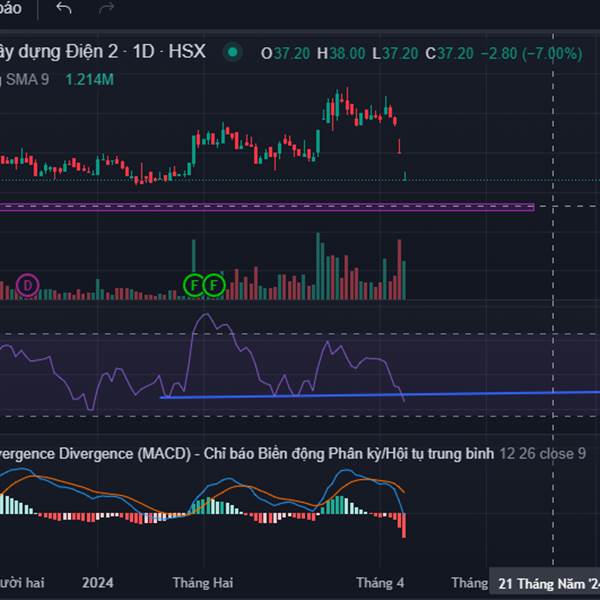Image resolution: width=600 pixels, height=600 pixels.
Task: Click the change value −2.80 (−7.00%)
Action: click(x=532, y=54)
